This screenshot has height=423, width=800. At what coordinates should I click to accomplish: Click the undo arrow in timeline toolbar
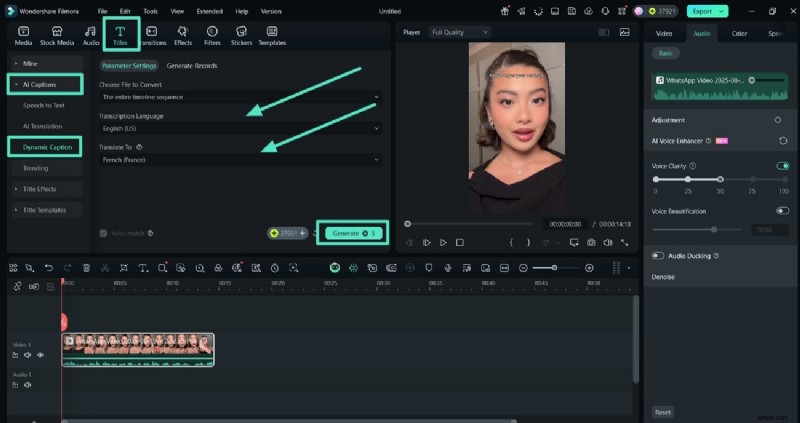49,268
